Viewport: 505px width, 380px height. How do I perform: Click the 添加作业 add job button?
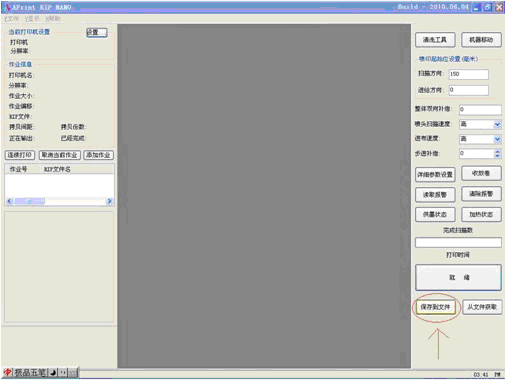pyautogui.click(x=98, y=155)
